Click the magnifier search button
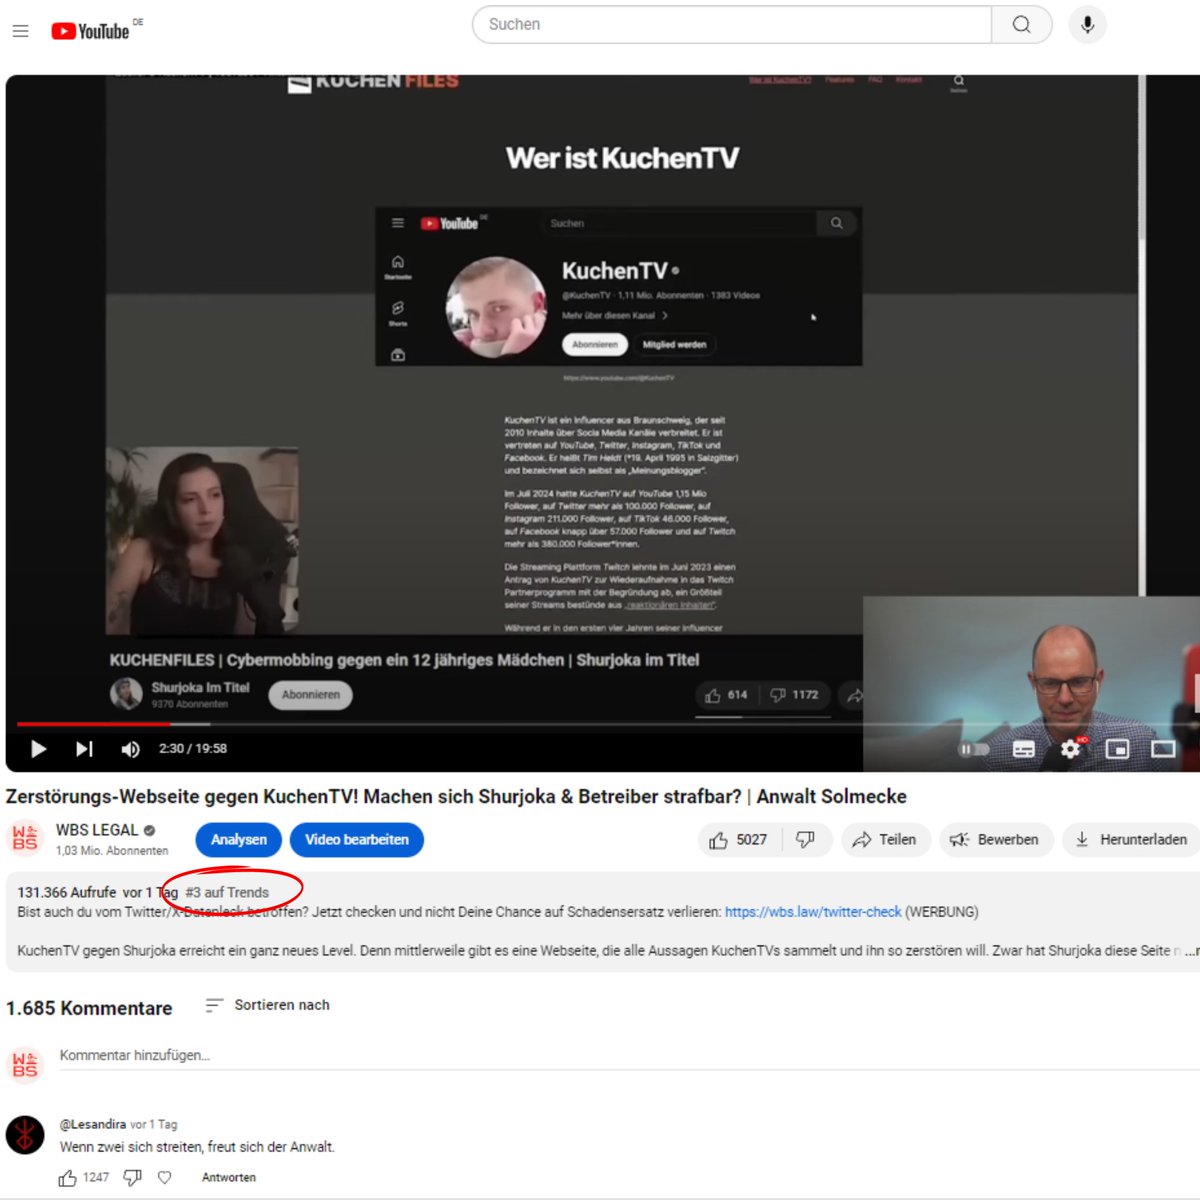The width and height of the screenshot is (1200, 1200). [x=1021, y=24]
